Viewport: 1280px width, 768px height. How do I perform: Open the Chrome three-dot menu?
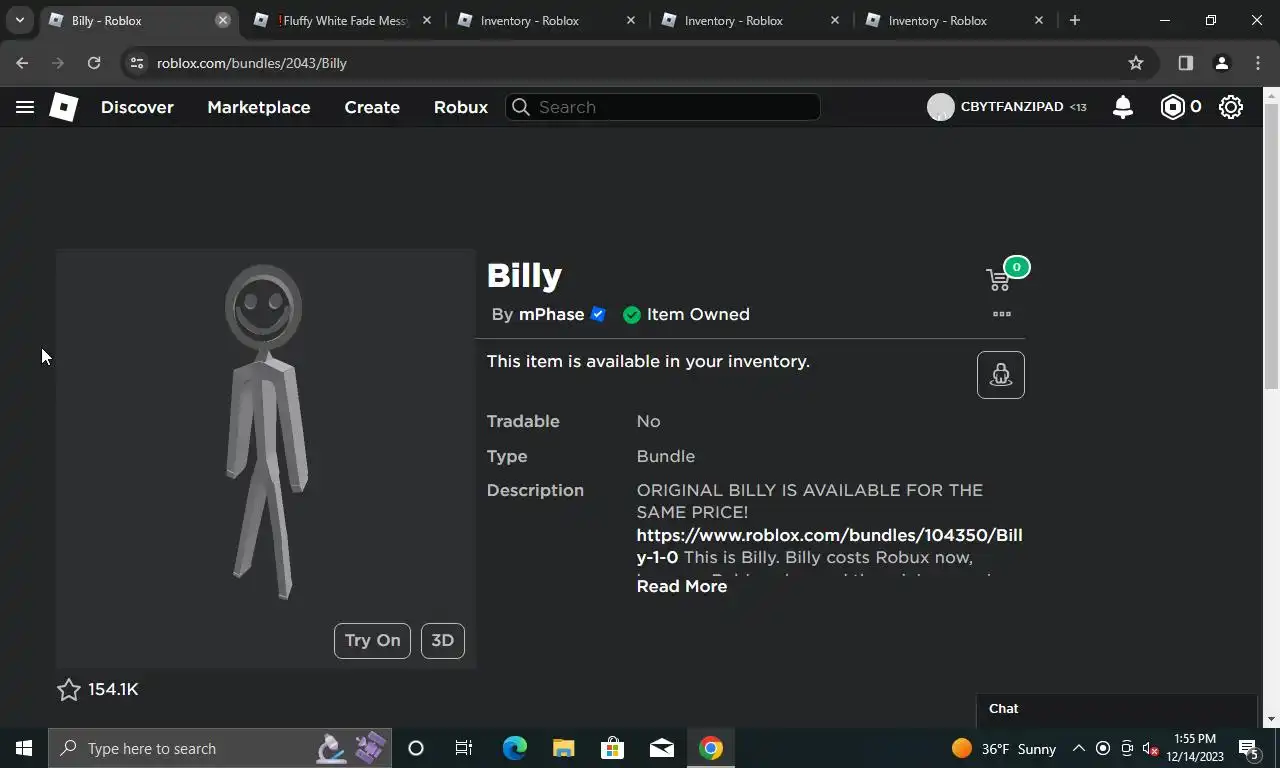1258,63
